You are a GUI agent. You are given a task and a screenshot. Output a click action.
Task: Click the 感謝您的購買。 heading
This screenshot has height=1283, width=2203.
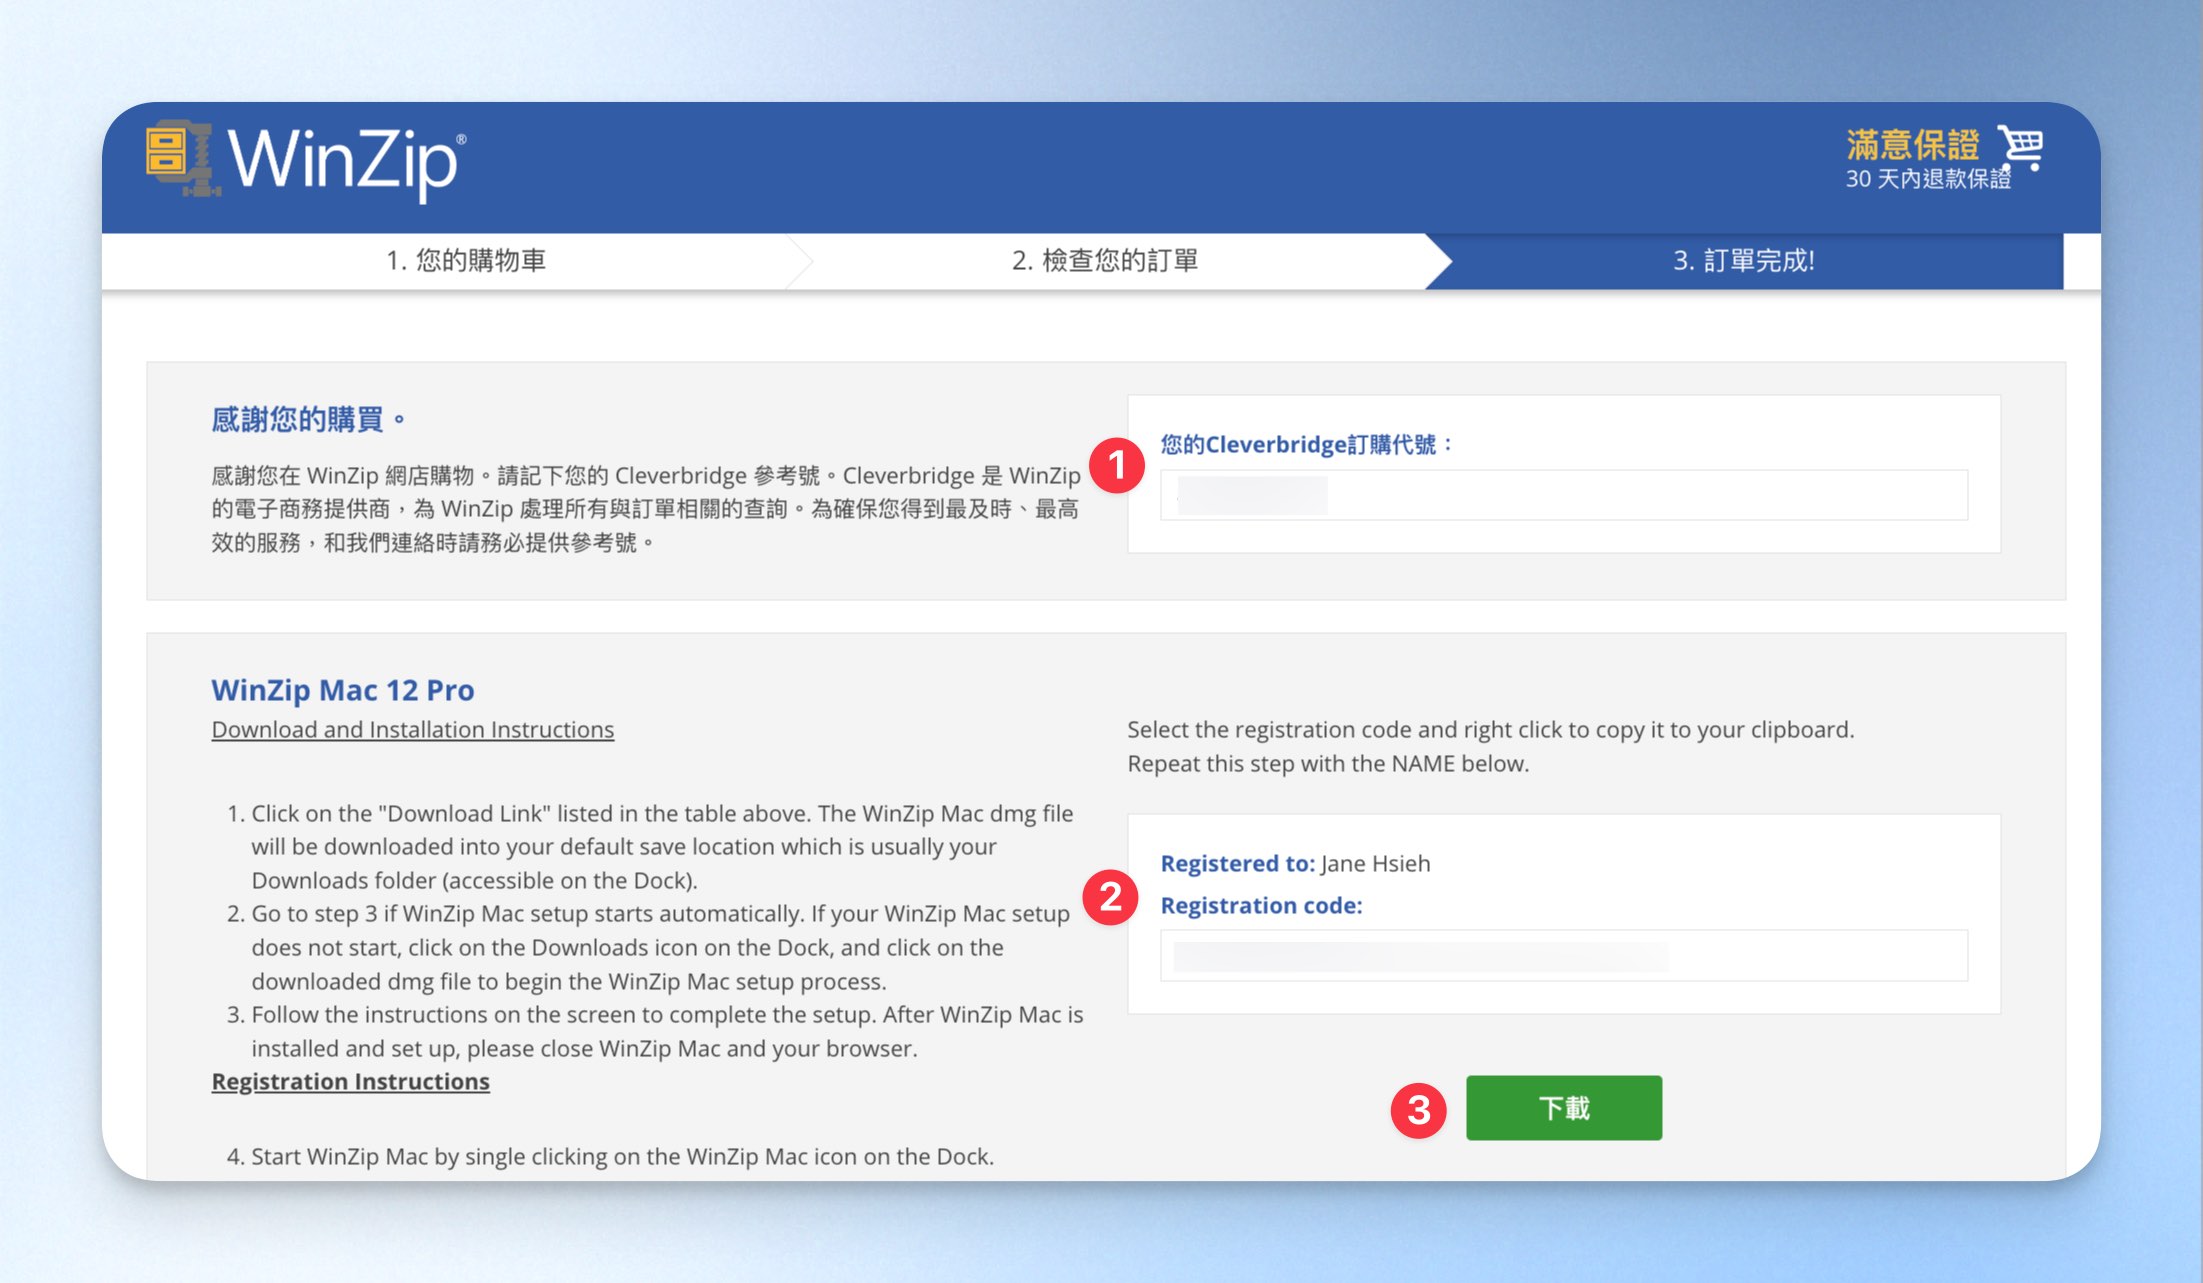point(308,419)
